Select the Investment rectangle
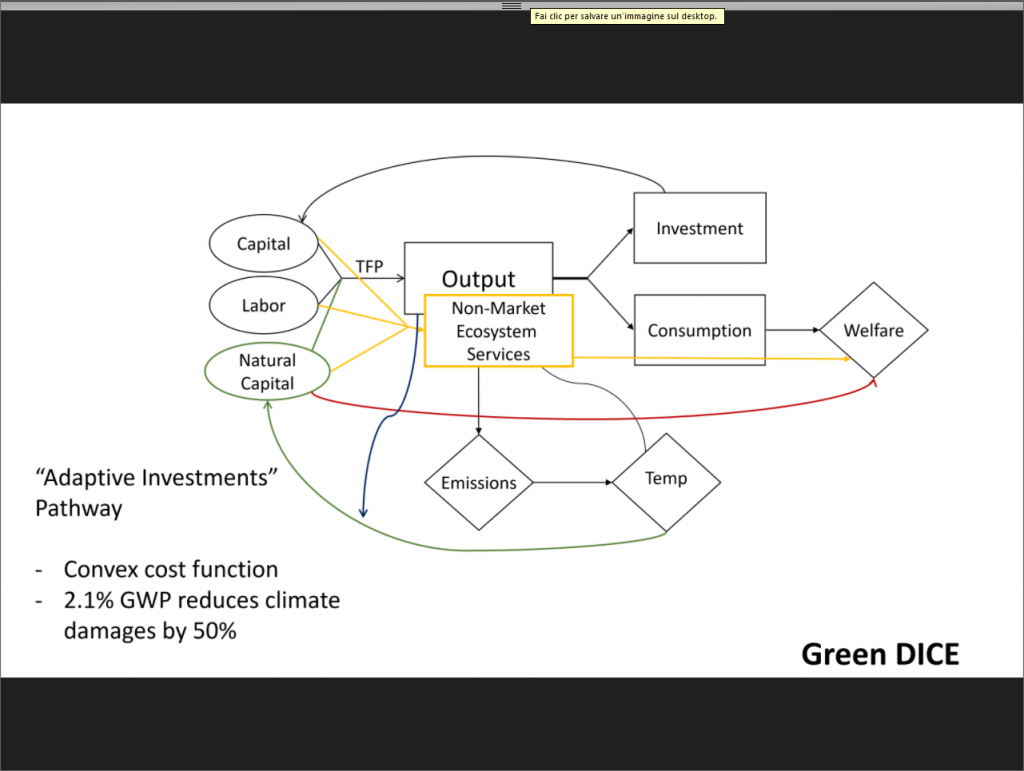The width and height of the screenshot is (1024, 771). (x=699, y=228)
